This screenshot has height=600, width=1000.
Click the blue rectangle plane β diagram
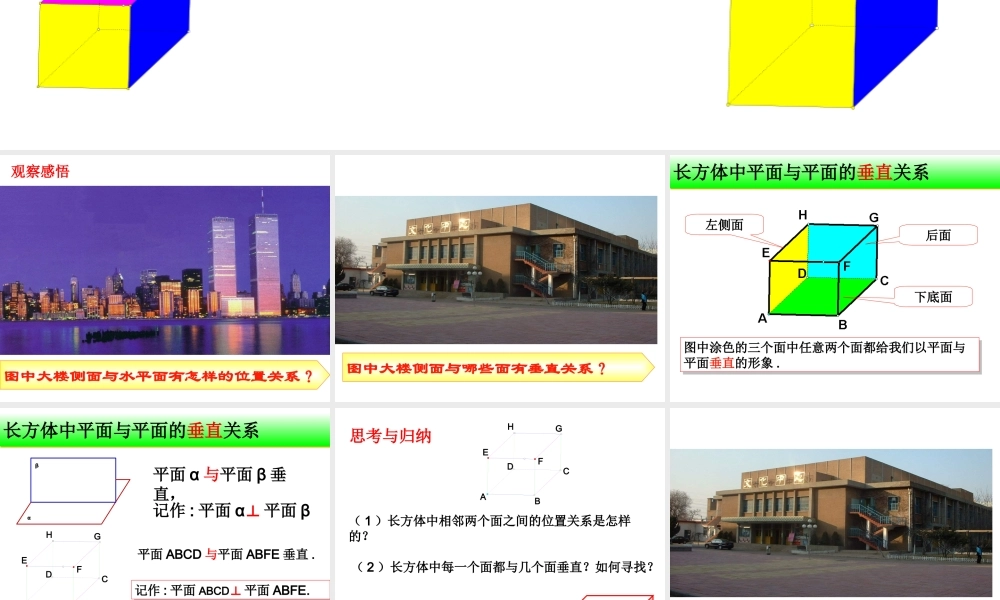point(73,480)
